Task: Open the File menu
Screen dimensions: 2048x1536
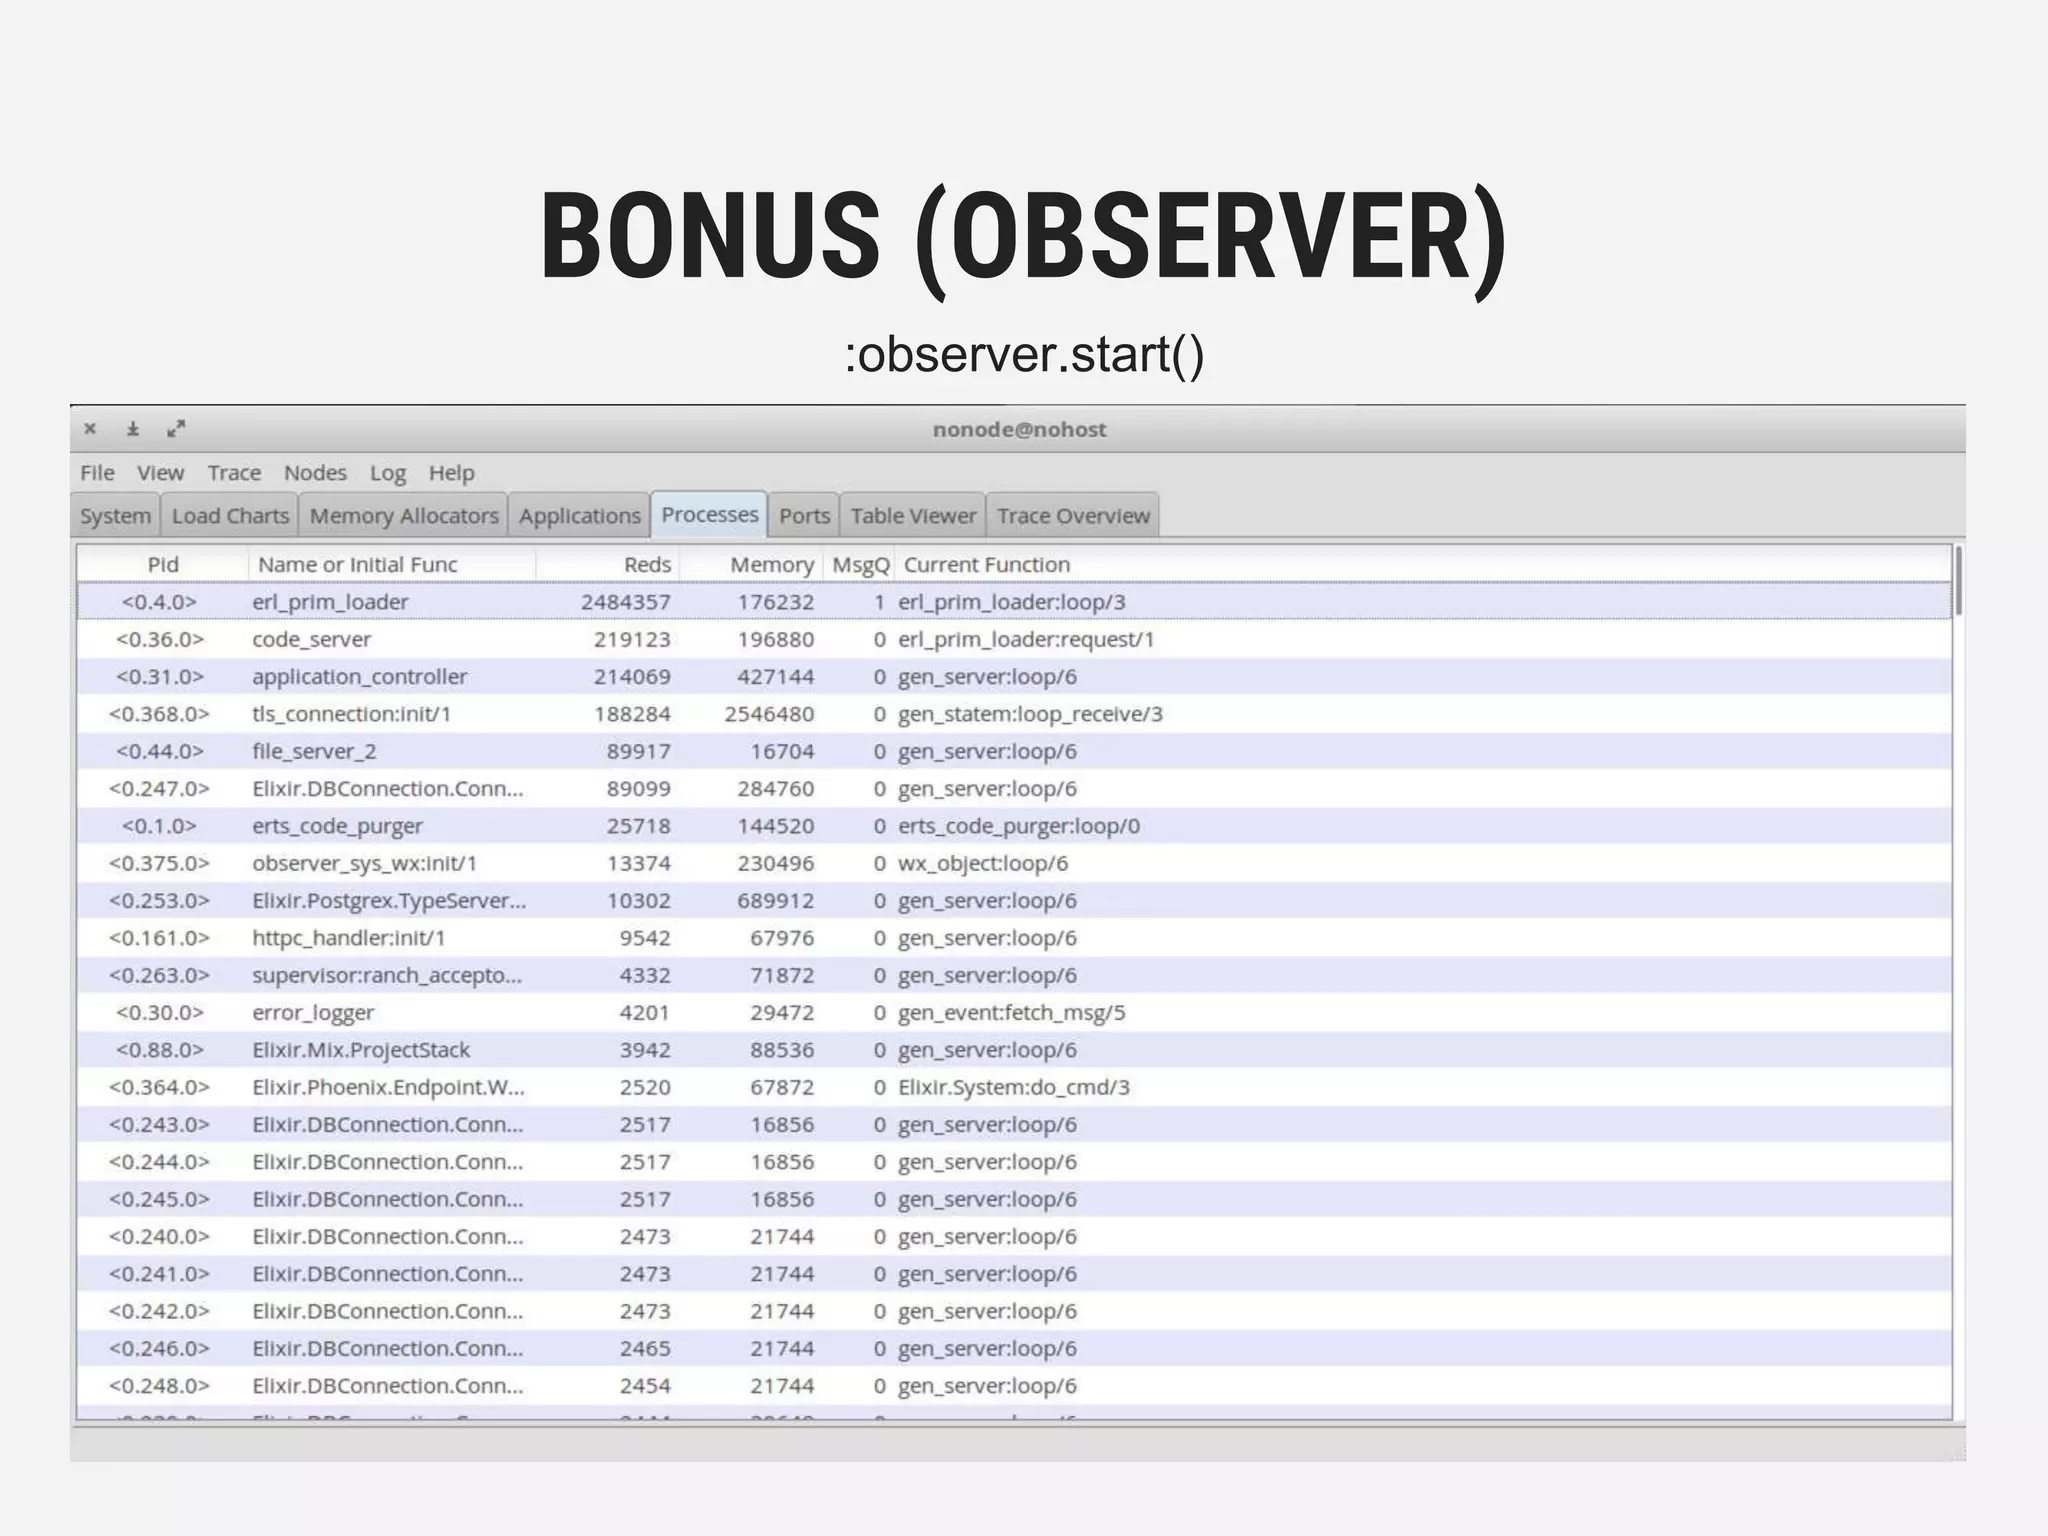Action: [x=98, y=473]
